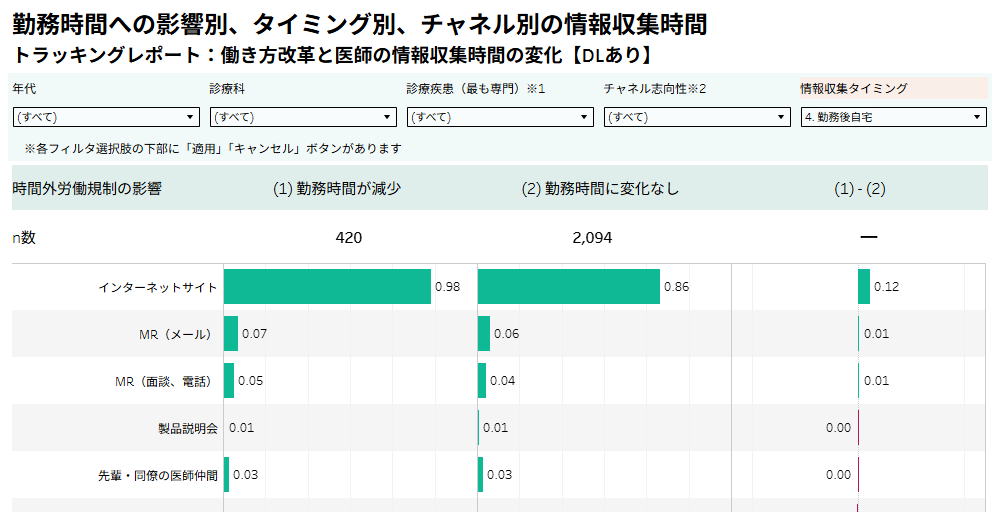Click the チャネル志向性※2 filter label
This screenshot has height=512, width=996.
coord(655,88)
